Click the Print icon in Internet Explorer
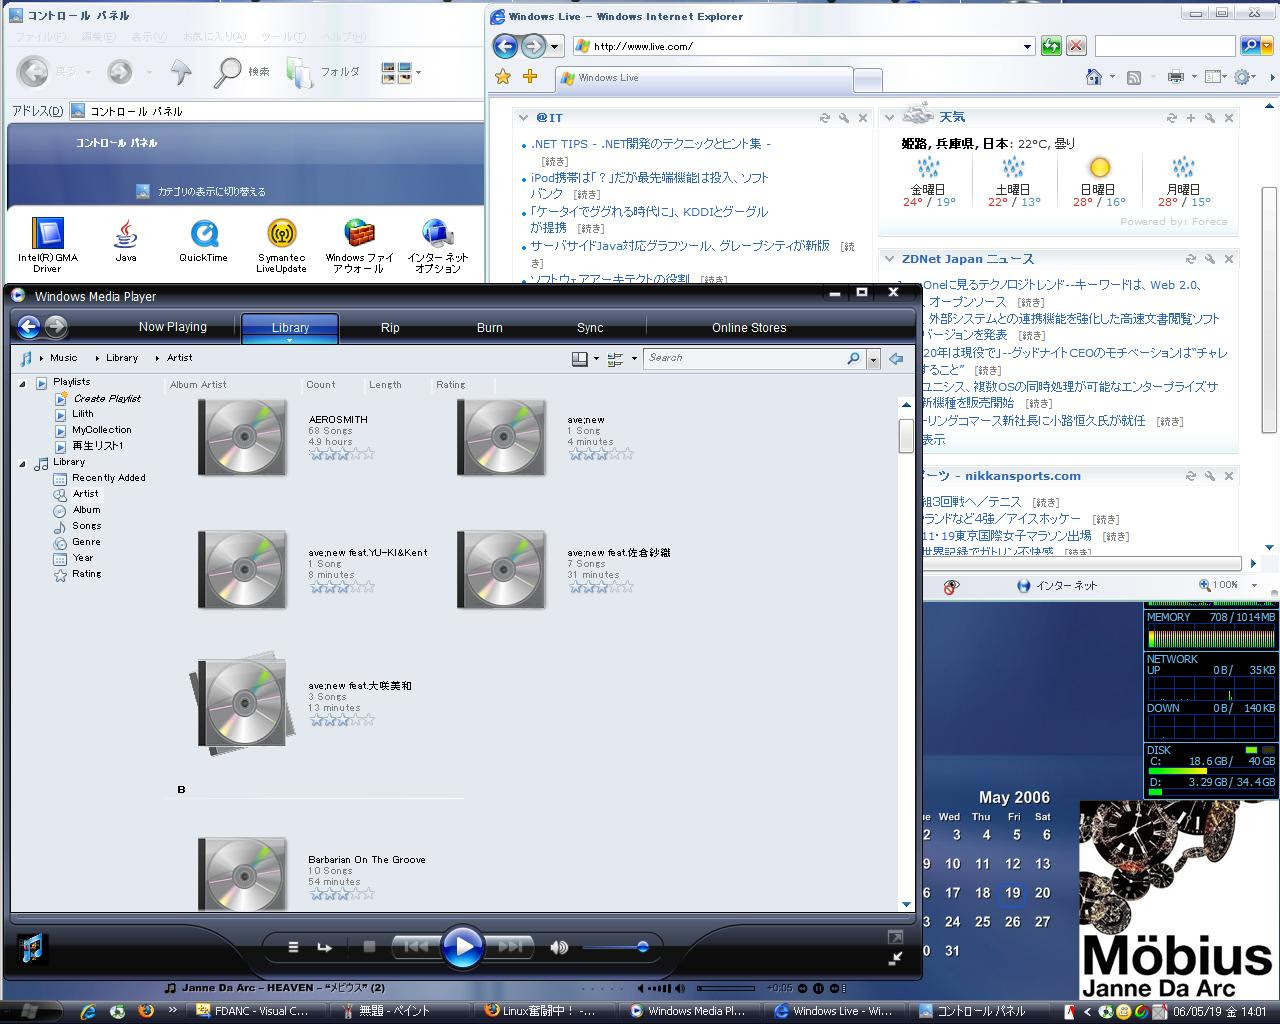This screenshot has height=1024, width=1280. [1176, 77]
